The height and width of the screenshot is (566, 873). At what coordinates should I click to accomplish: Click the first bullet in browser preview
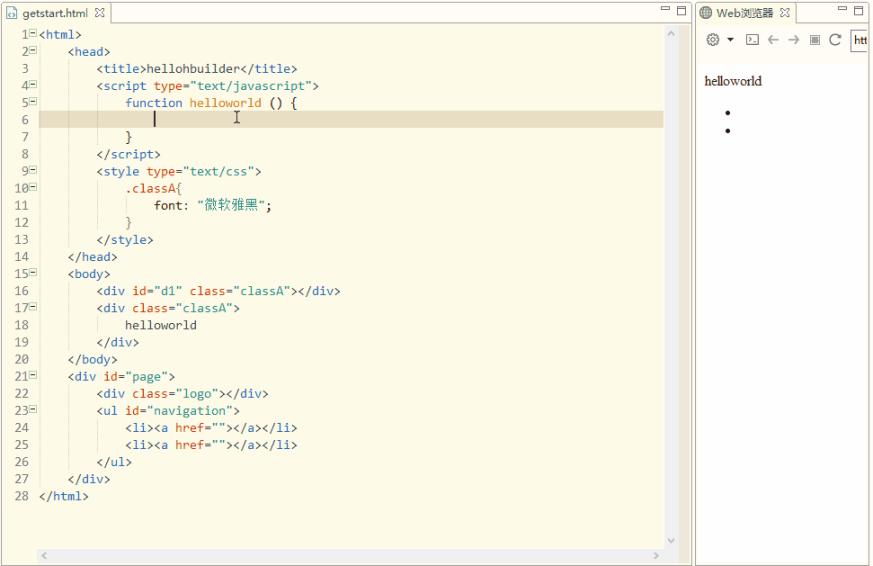click(728, 113)
